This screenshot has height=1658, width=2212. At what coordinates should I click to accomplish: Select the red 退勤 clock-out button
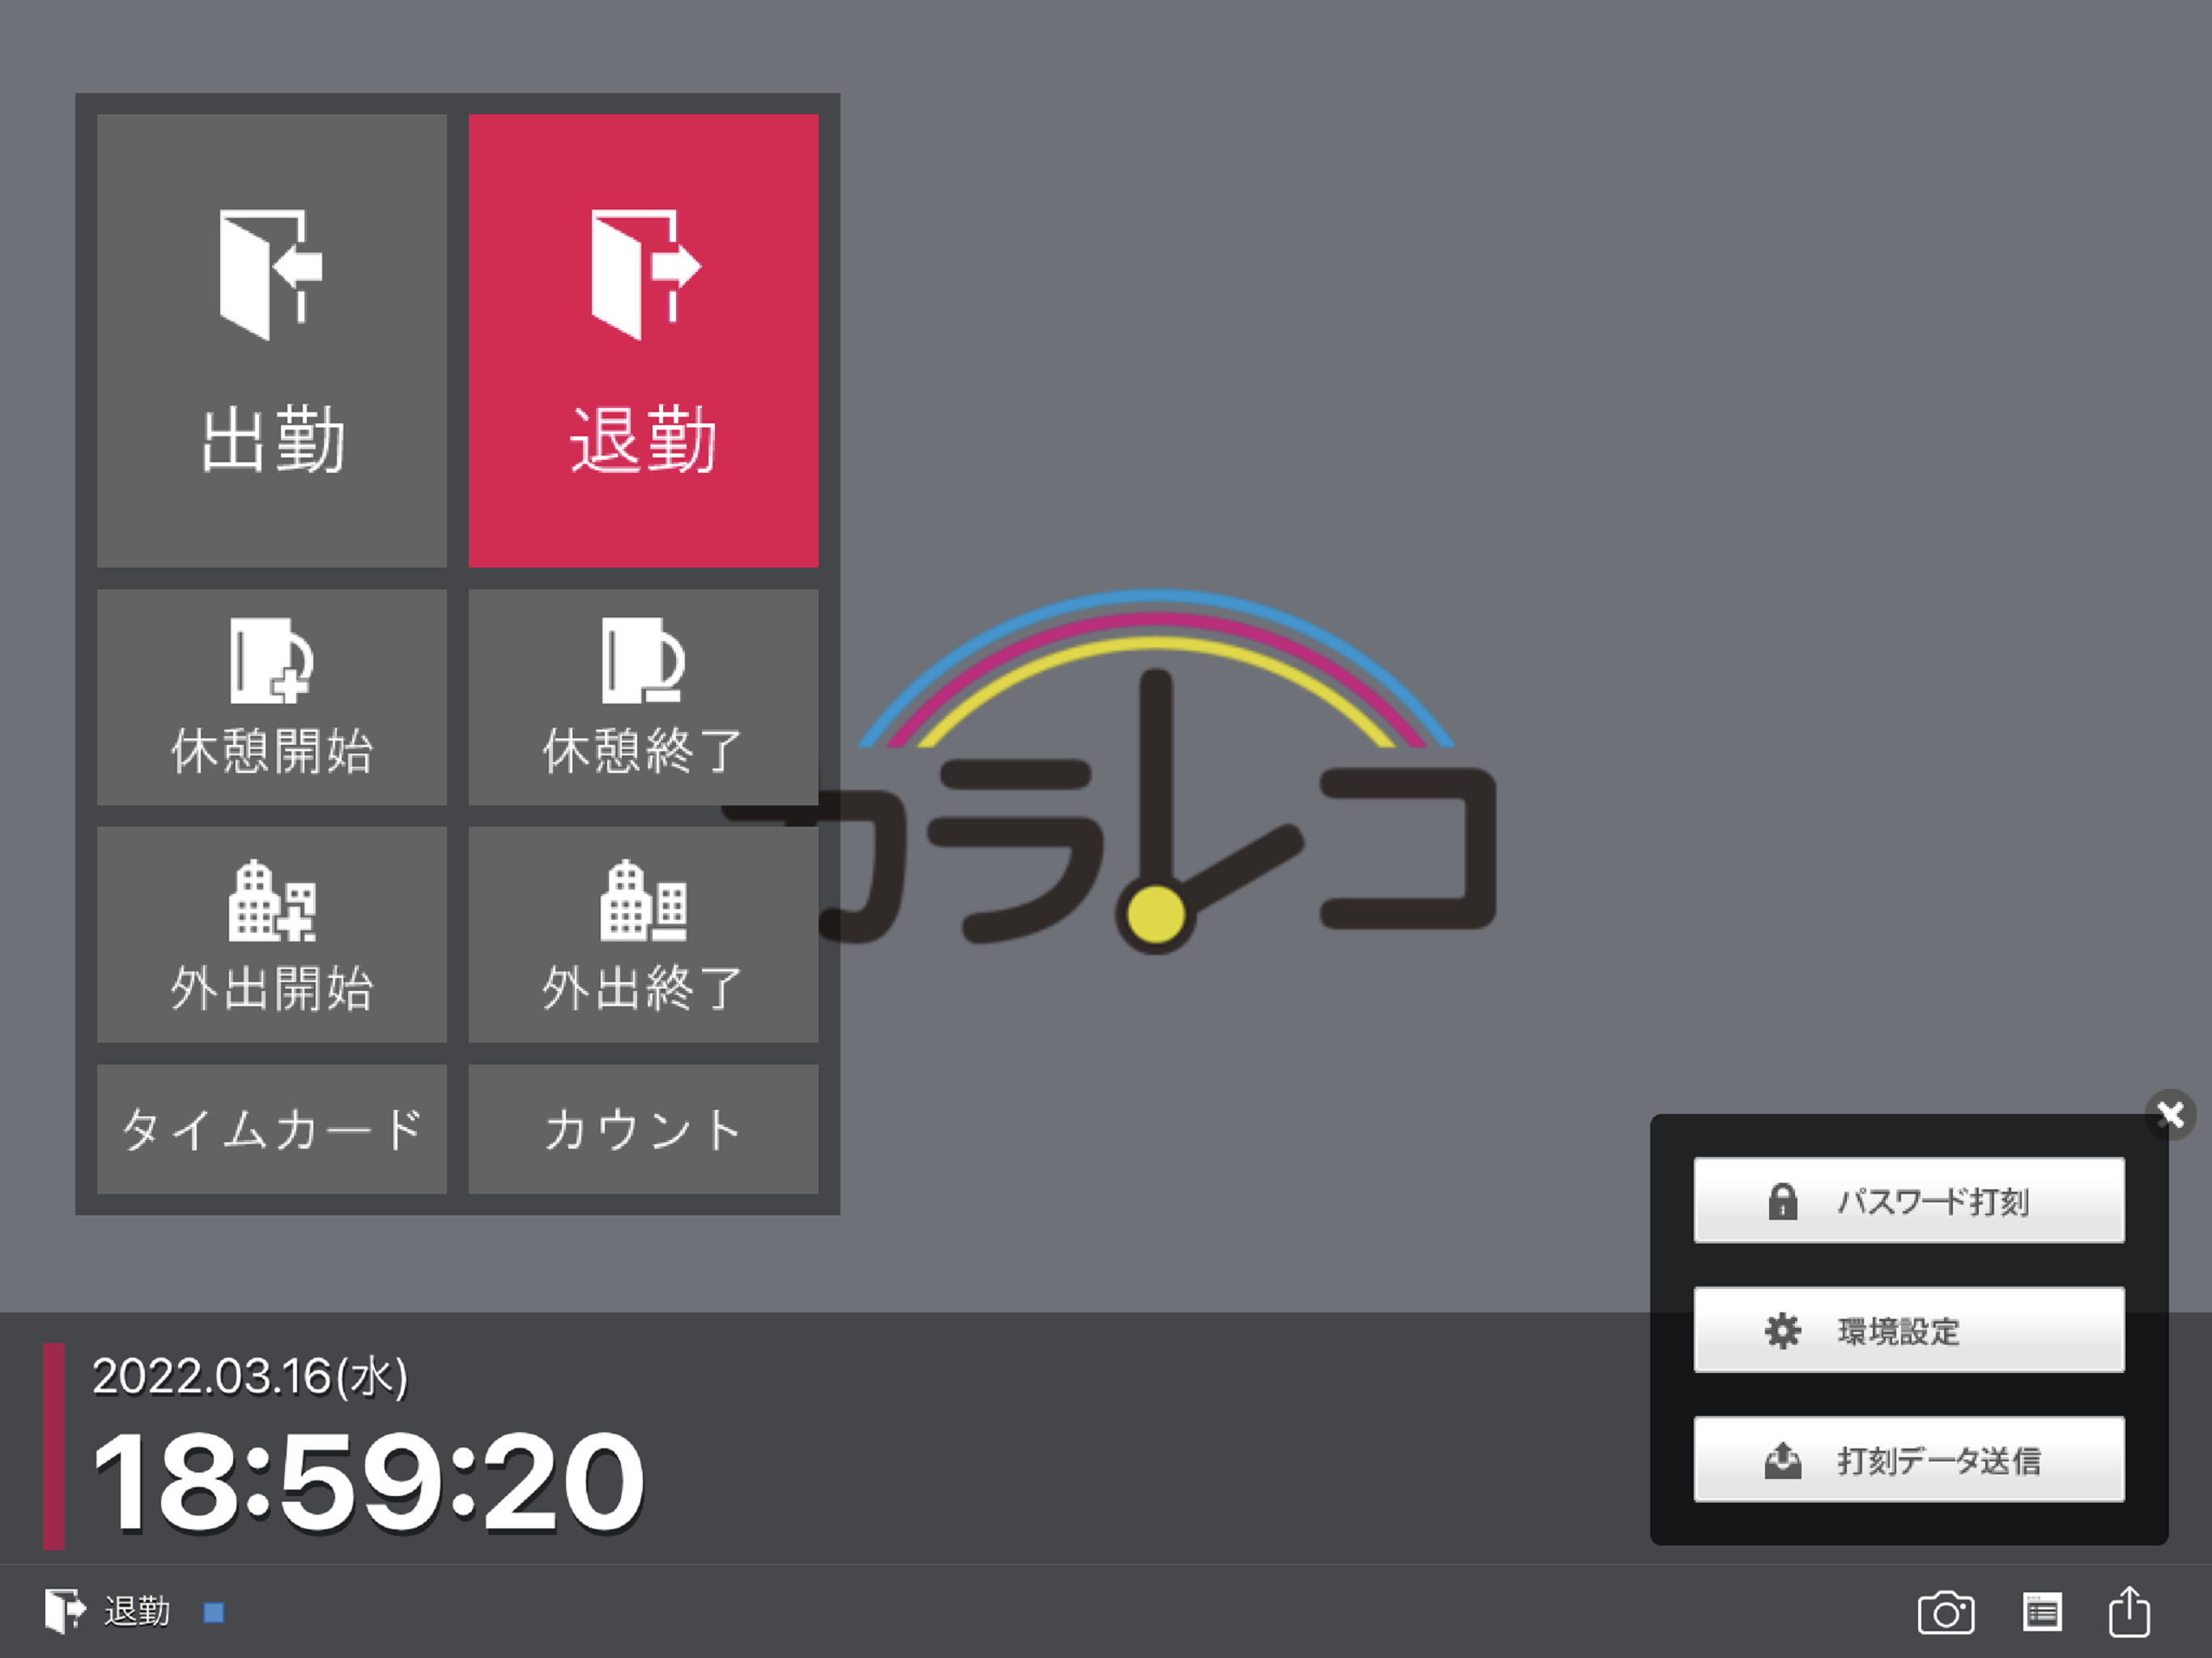tap(643, 341)
